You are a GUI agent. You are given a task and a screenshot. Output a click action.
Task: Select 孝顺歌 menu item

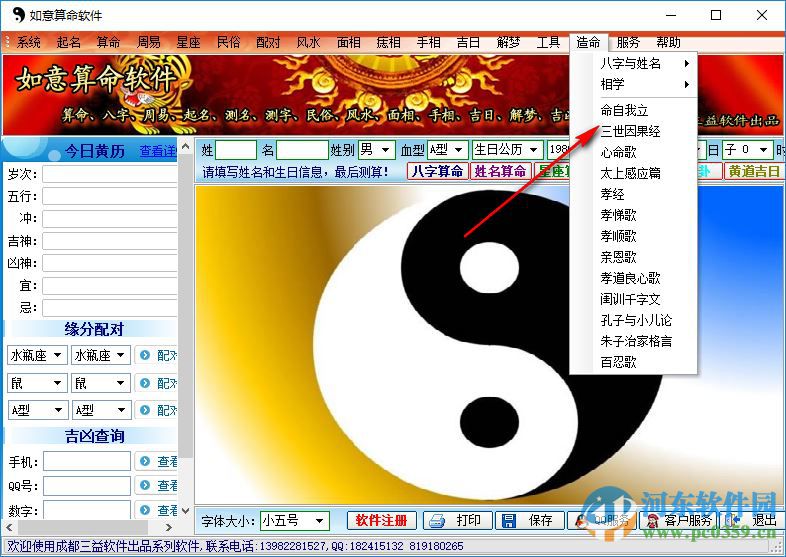(634, 236)
